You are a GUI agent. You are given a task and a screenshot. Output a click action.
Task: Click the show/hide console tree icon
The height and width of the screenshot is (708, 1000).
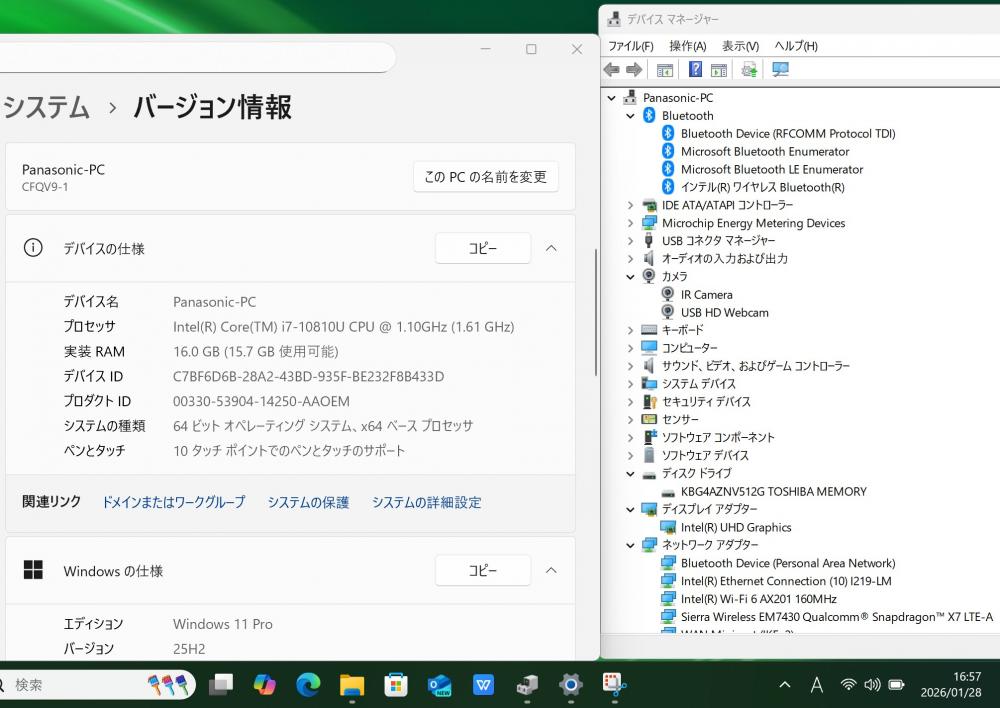tap(664, 69)
